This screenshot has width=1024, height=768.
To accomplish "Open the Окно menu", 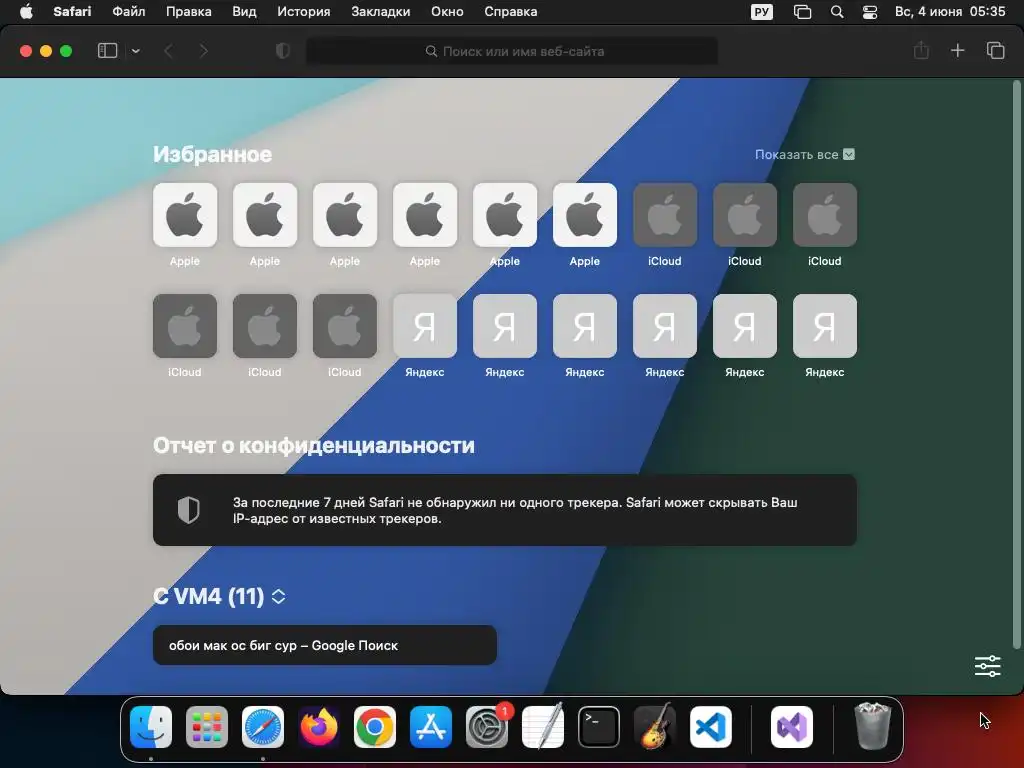I will [x=447, y=12].
